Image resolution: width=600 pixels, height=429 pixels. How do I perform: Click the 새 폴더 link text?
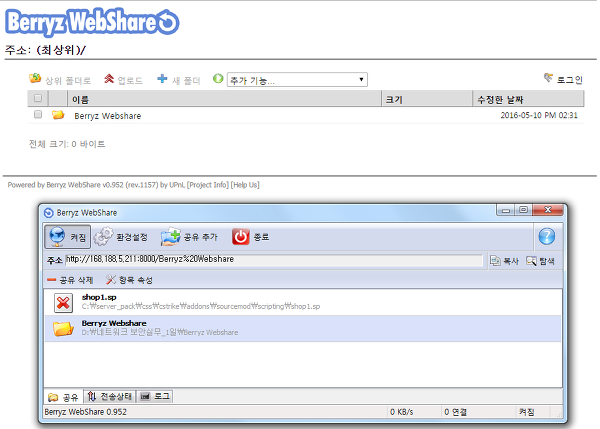pos(186,80)
